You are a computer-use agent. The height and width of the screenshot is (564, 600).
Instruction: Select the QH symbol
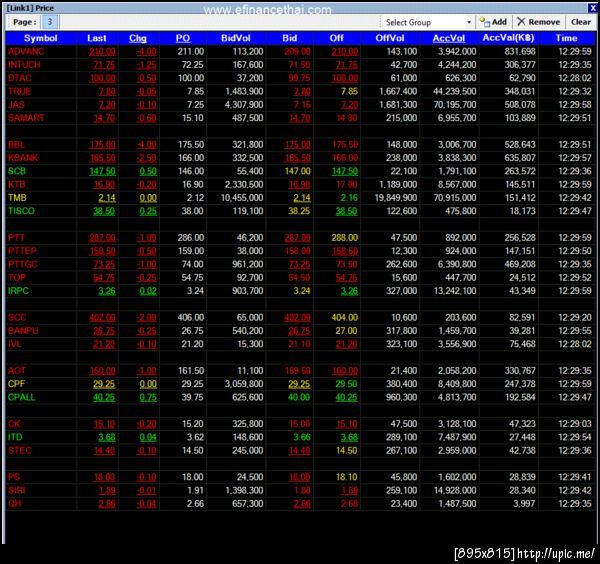tap(15, 504)
